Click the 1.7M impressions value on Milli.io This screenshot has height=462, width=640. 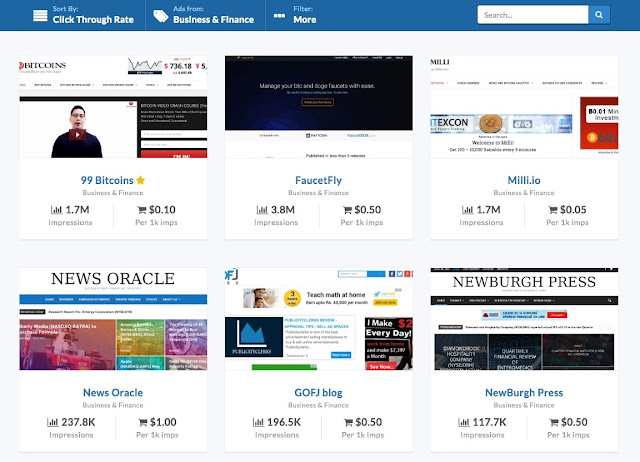coord(489,210)
